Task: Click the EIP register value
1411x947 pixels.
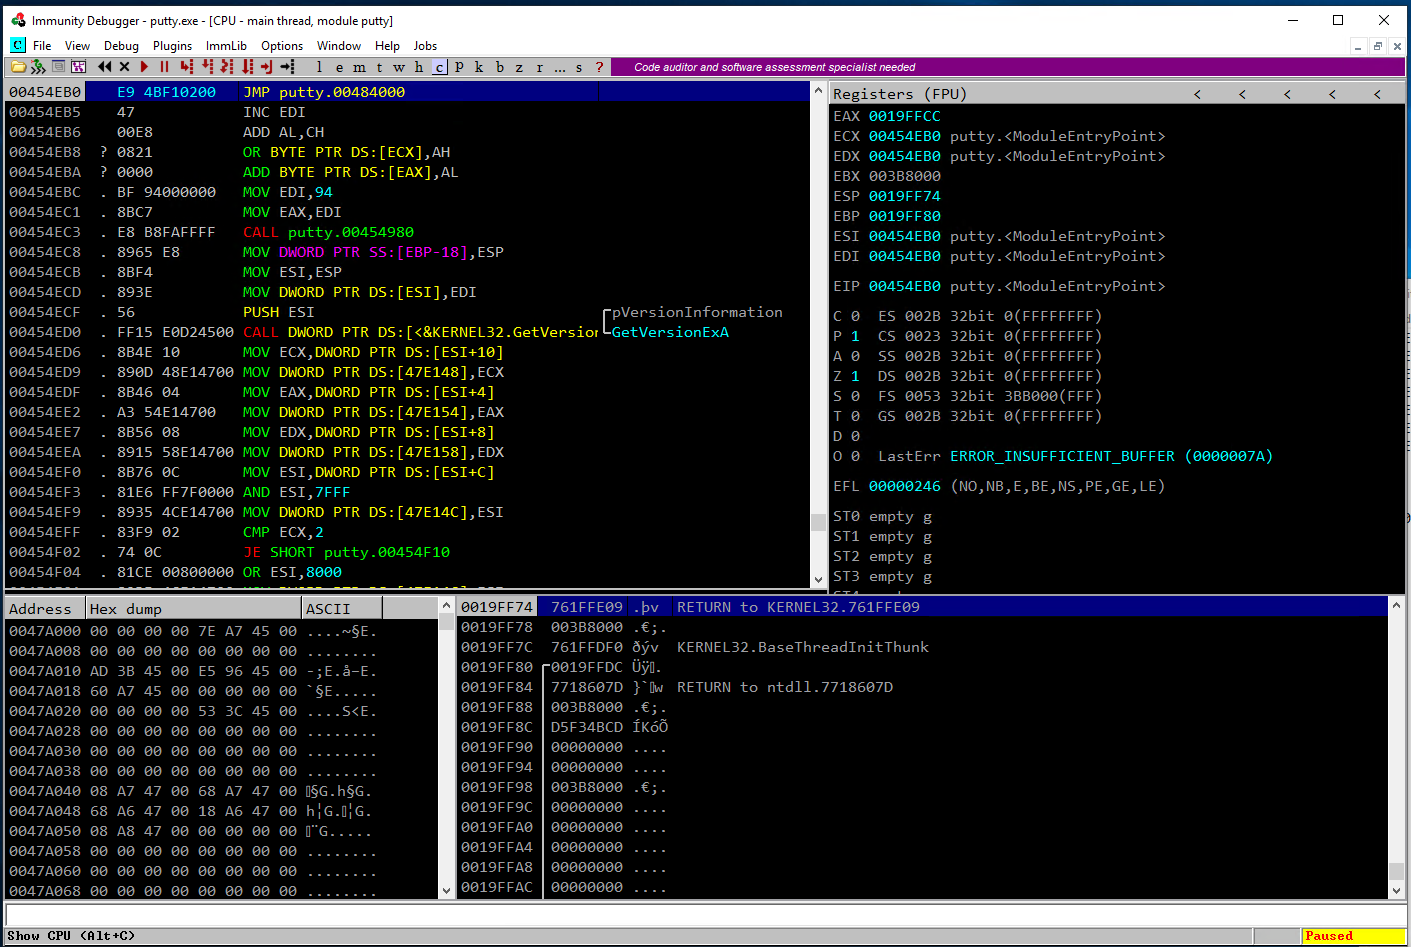Action: pyautogui.click(x=904, y=286)
